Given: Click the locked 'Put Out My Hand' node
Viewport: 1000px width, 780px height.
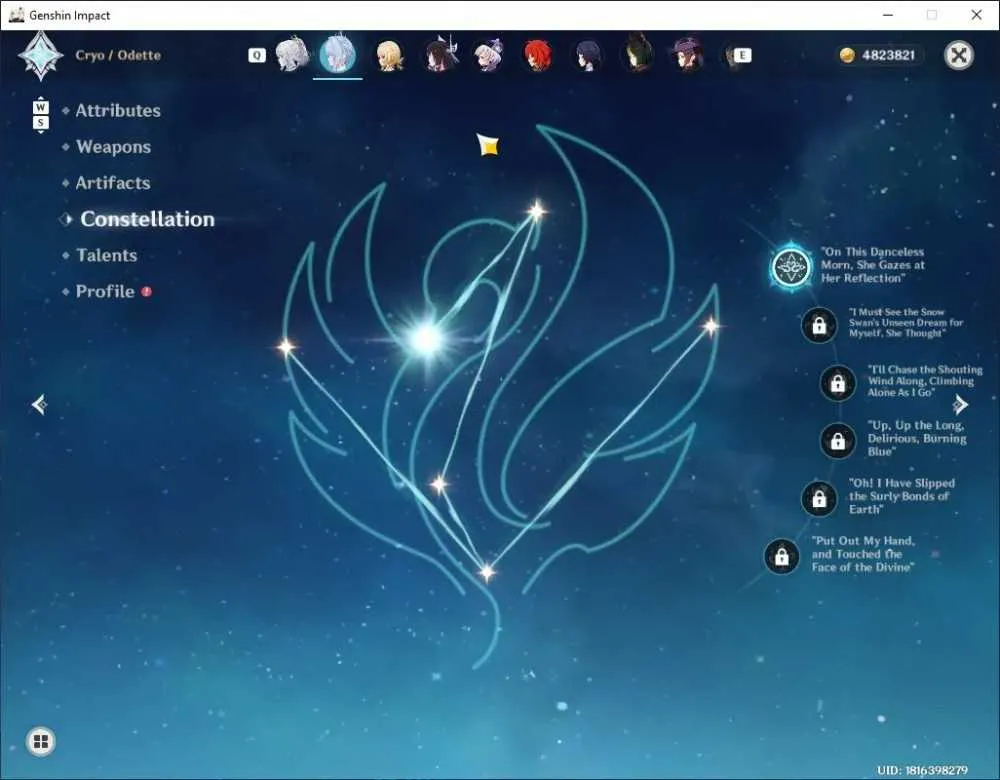Looking at the screenshot, I should coord(782,556).
